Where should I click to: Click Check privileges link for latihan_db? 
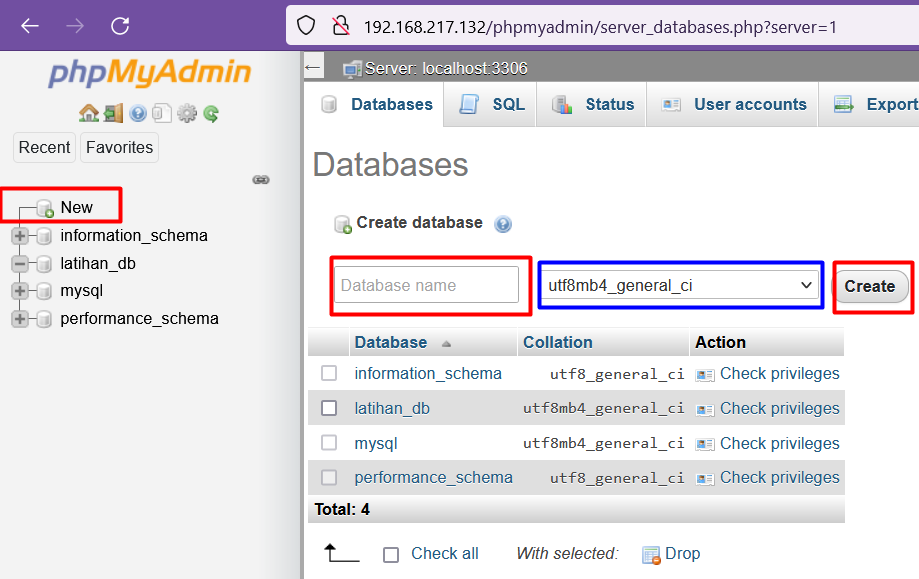click(780, 408)
